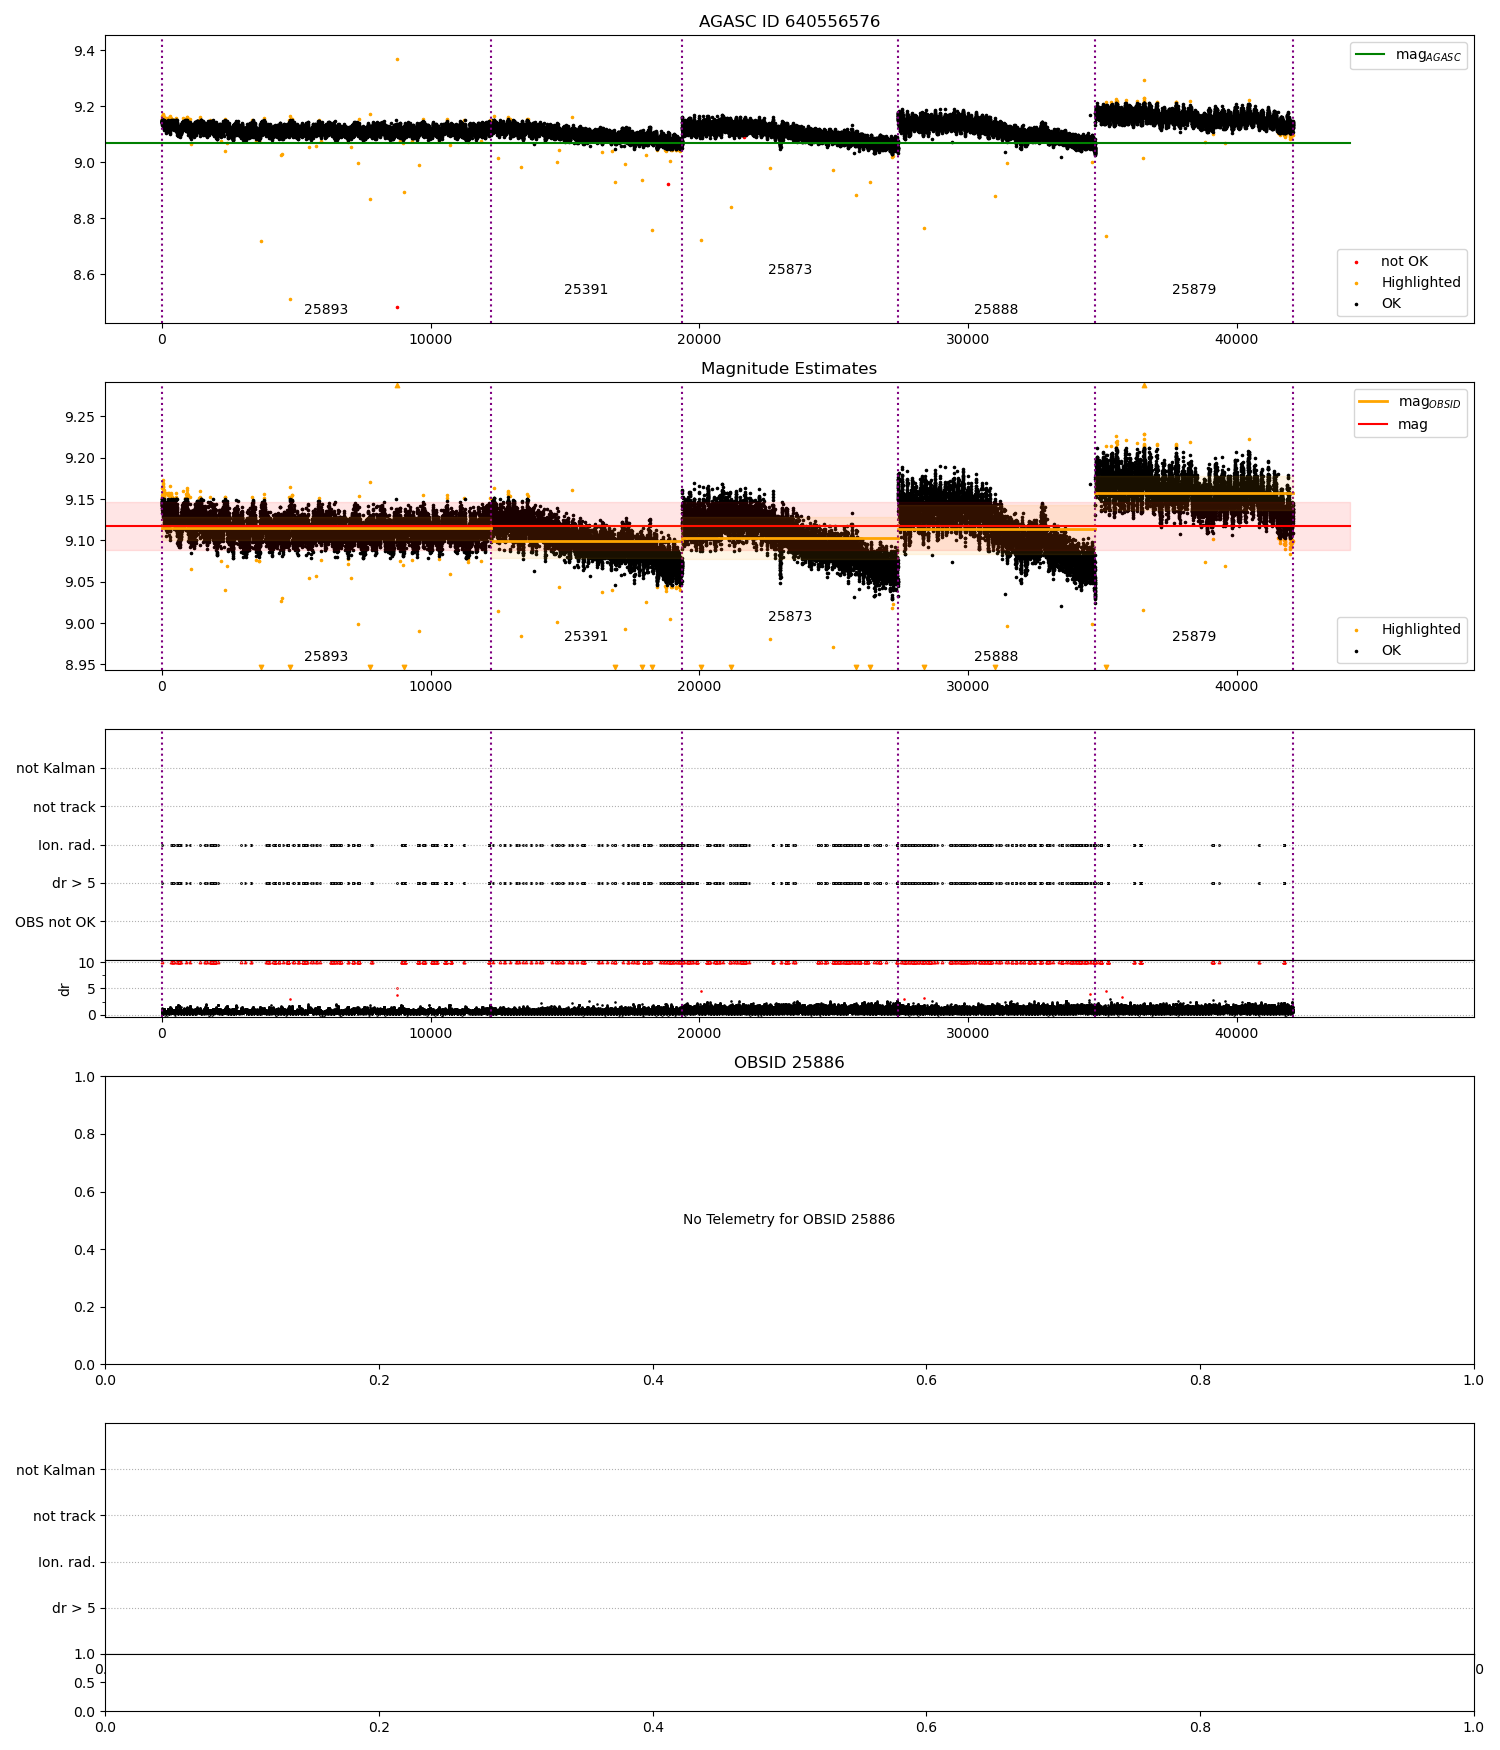Click the 9.4 tick on the top plot

coord(85,51)
